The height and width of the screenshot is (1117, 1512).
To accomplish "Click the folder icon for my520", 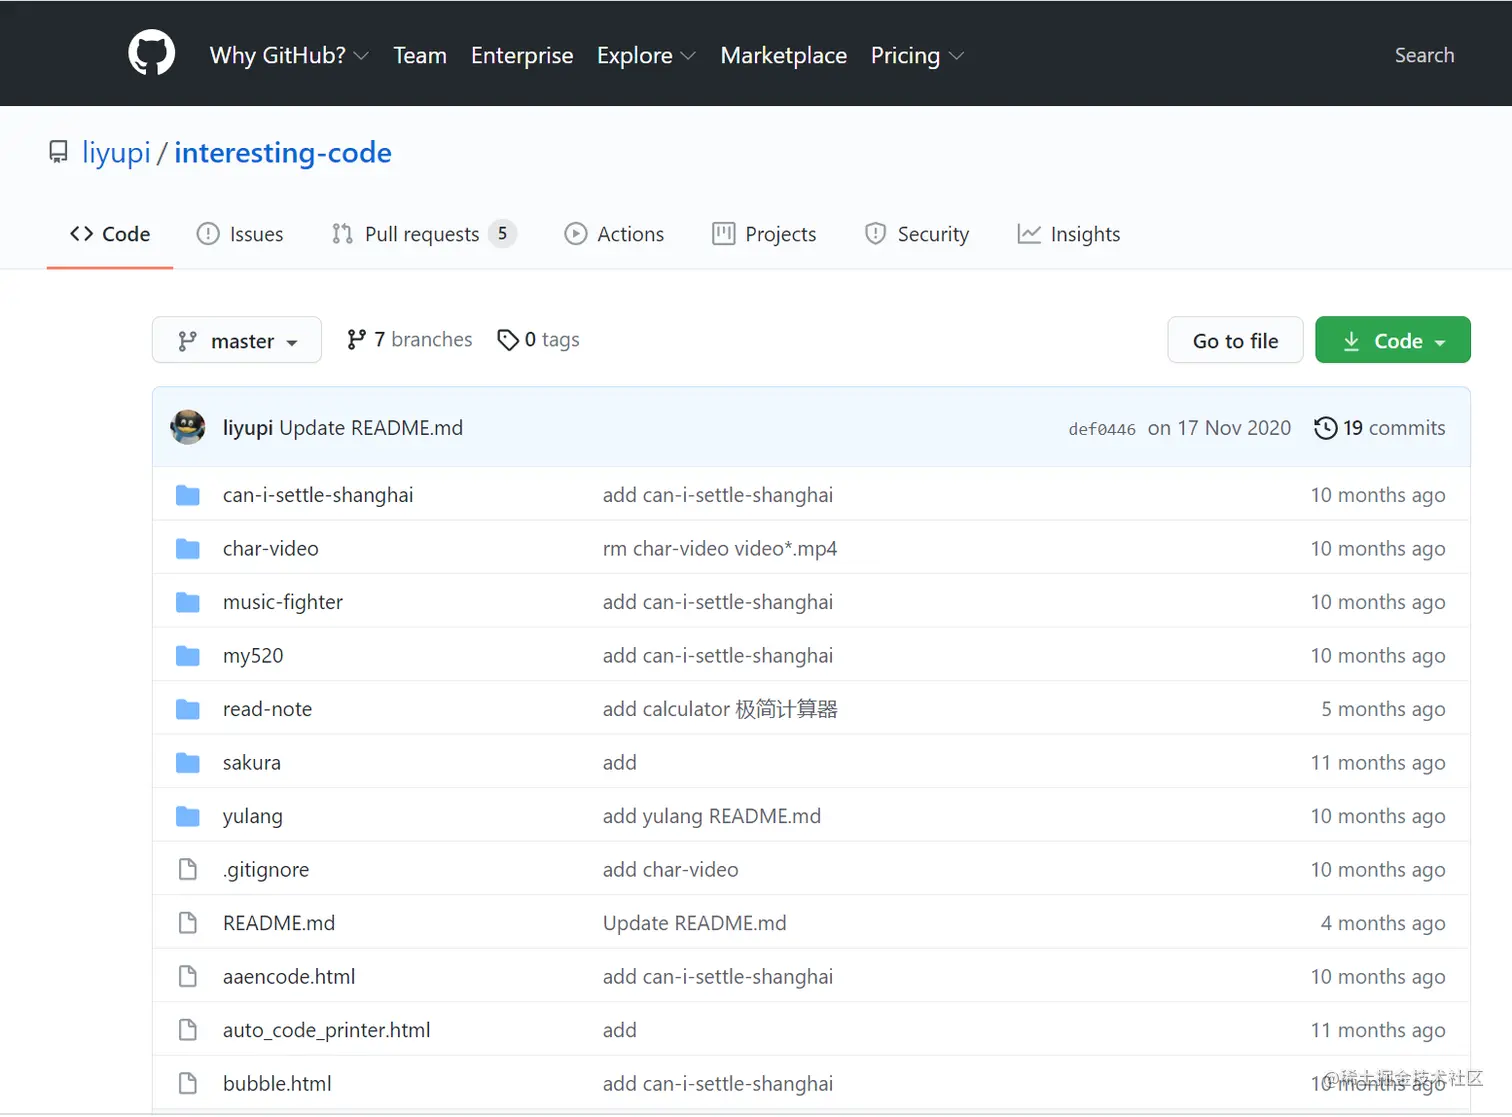I will pyautogui.click(x=188, y=656).
